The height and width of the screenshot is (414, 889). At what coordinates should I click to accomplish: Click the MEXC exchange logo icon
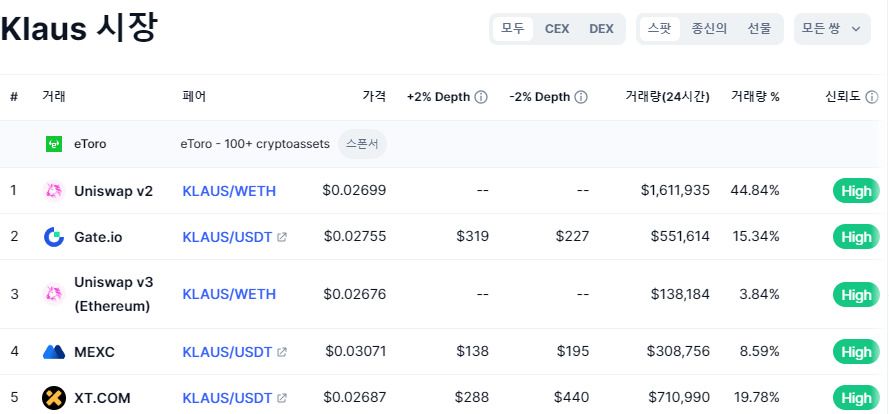54,352
